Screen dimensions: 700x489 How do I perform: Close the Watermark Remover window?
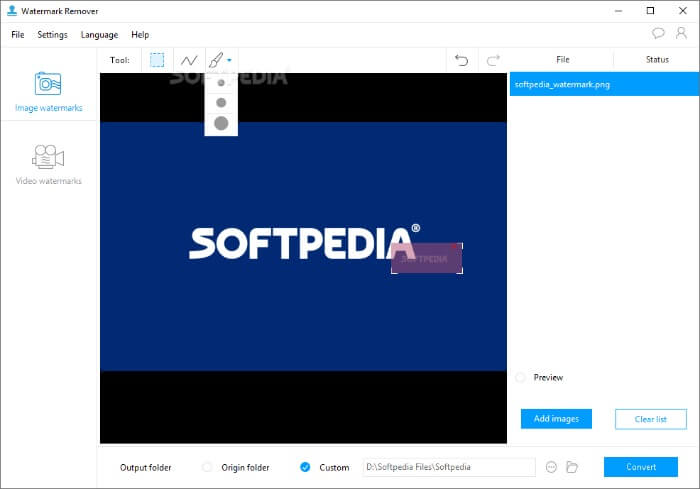pos(683,11)
